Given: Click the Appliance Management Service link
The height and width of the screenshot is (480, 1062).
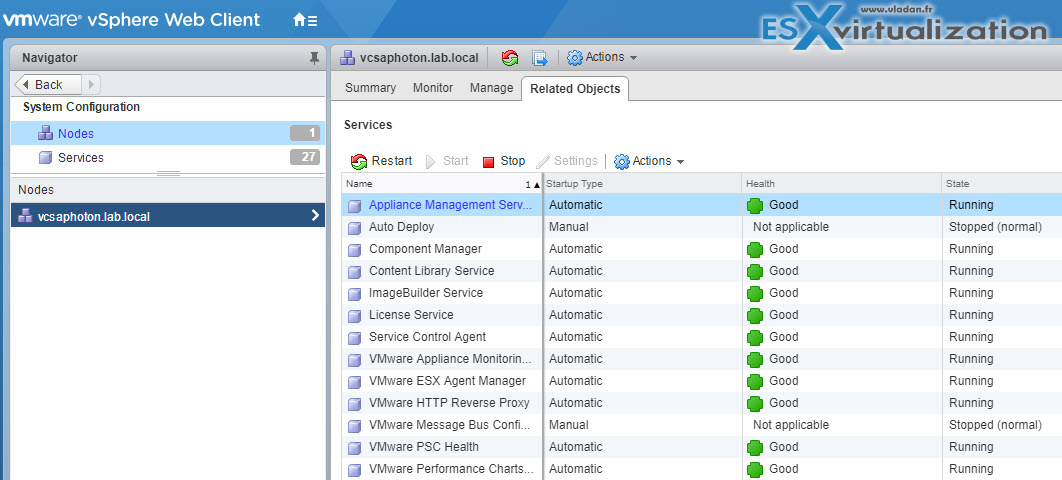Looking at the screenshot, I should [450, 205].
